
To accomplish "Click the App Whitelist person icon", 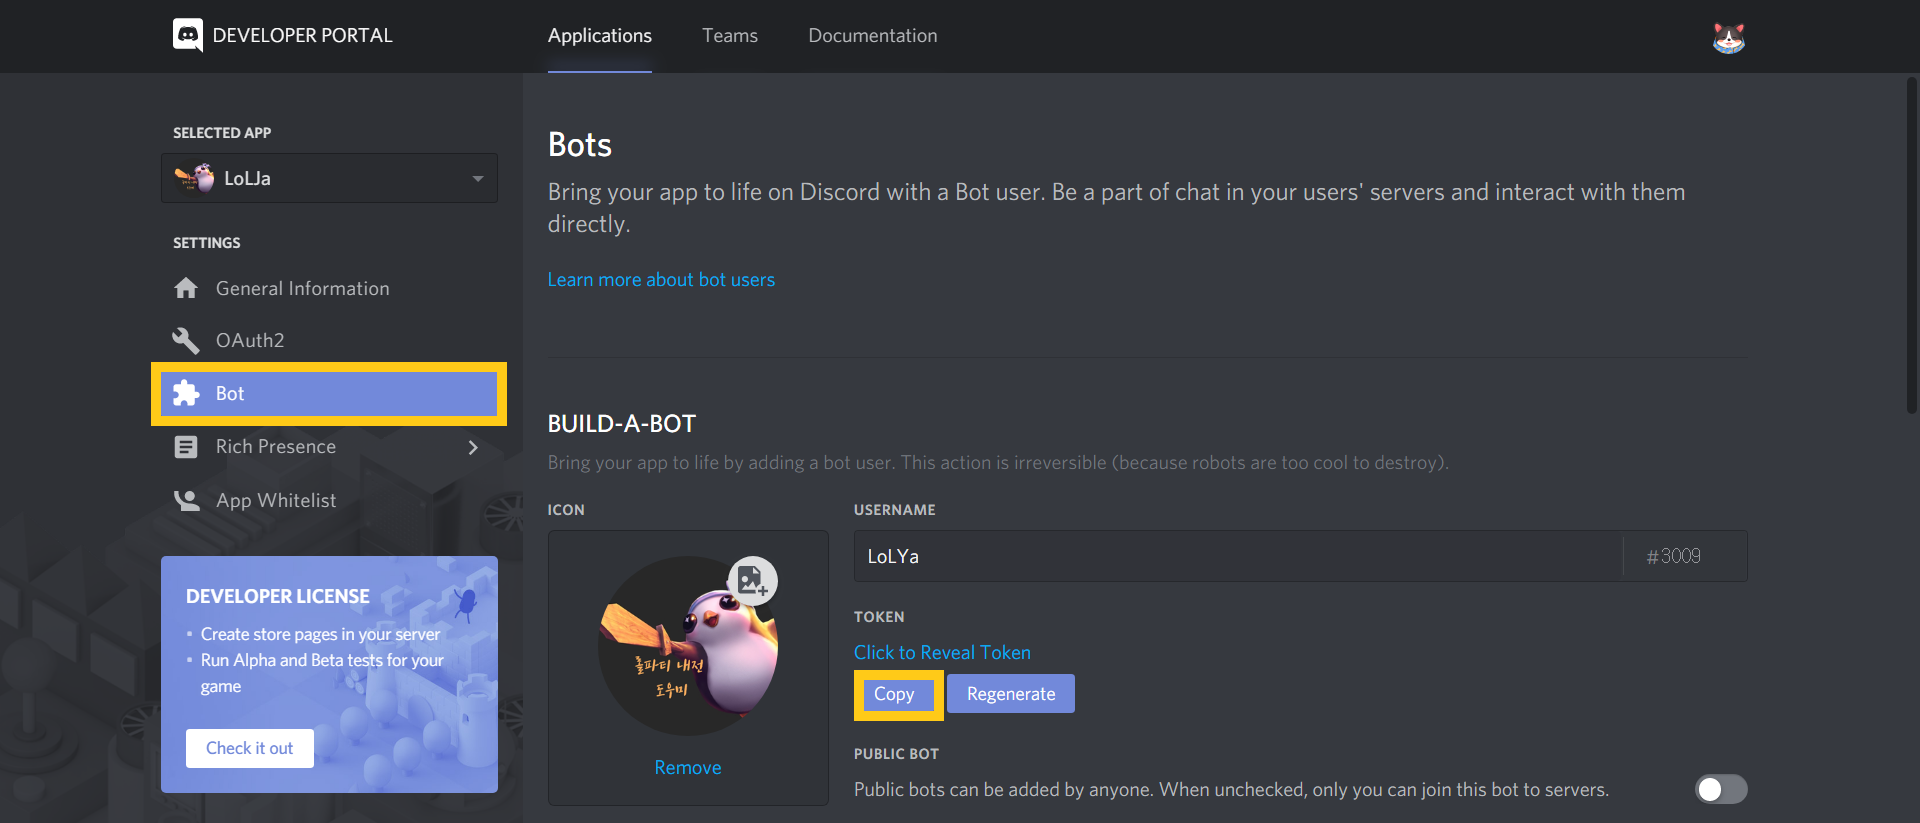I will [x=187, y=500].
